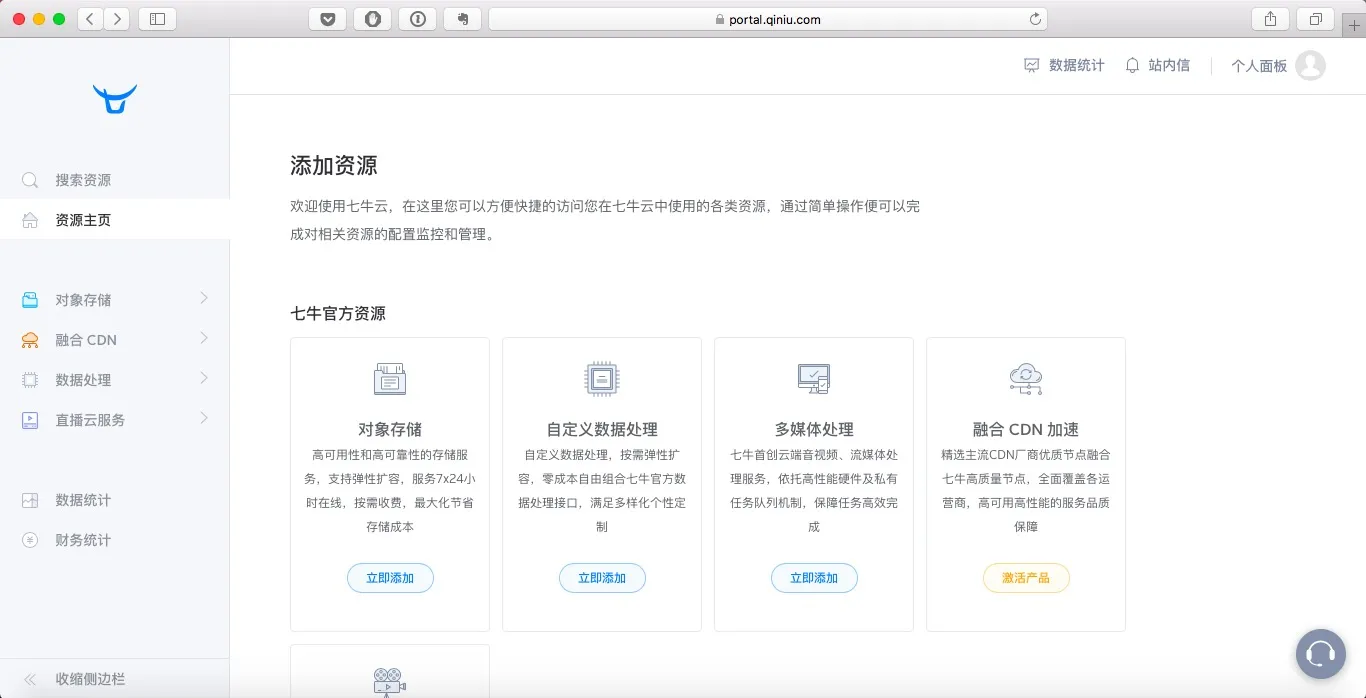This screenshot has width=1366, height=698.
Task: Click the 多媒体处理 card monitor illustration
Action: (814, 379)
